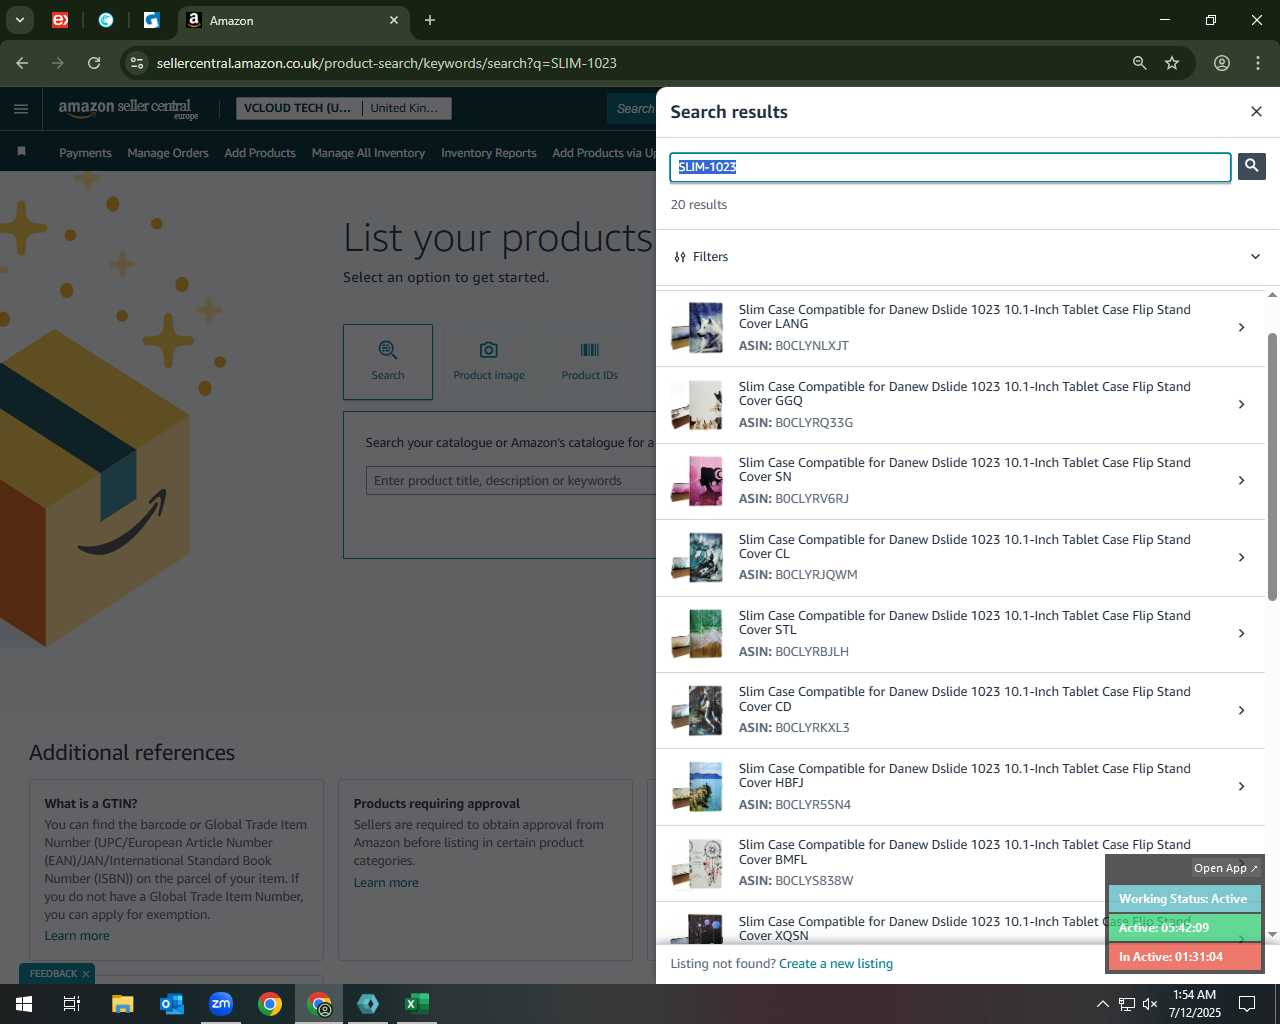Open Outlook from the taskbar
Screen dimensions: 1280x1024
pos(171,1004)
